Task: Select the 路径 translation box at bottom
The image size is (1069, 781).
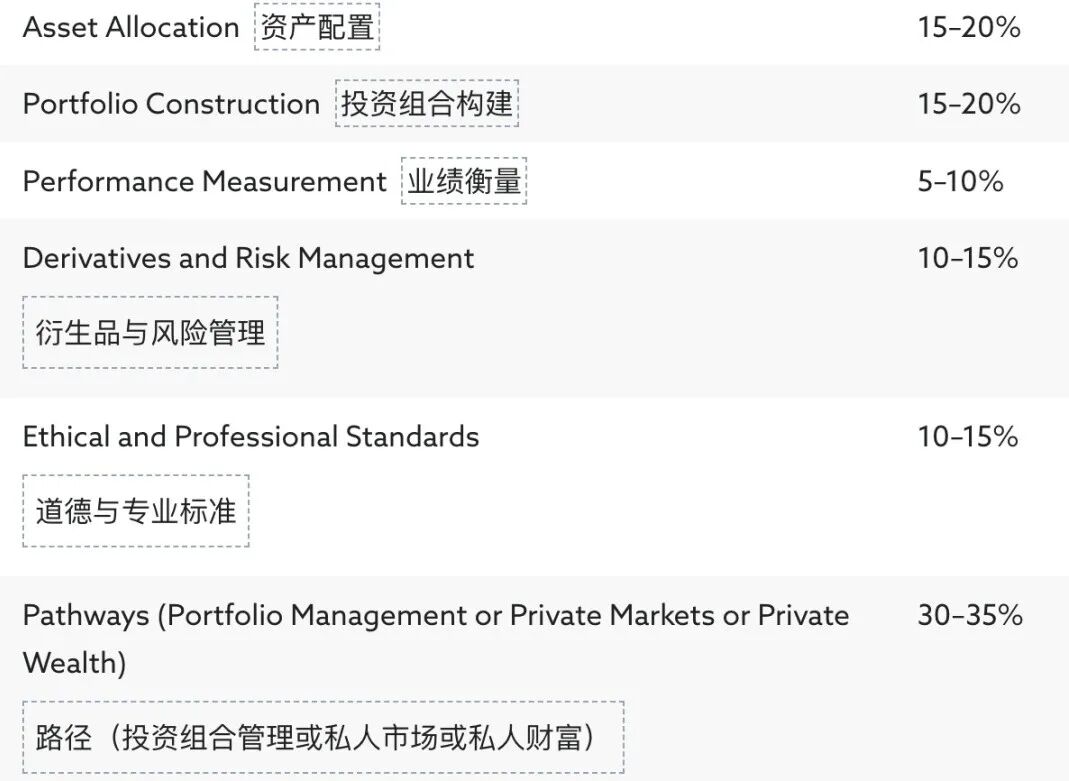Action: 323,738
